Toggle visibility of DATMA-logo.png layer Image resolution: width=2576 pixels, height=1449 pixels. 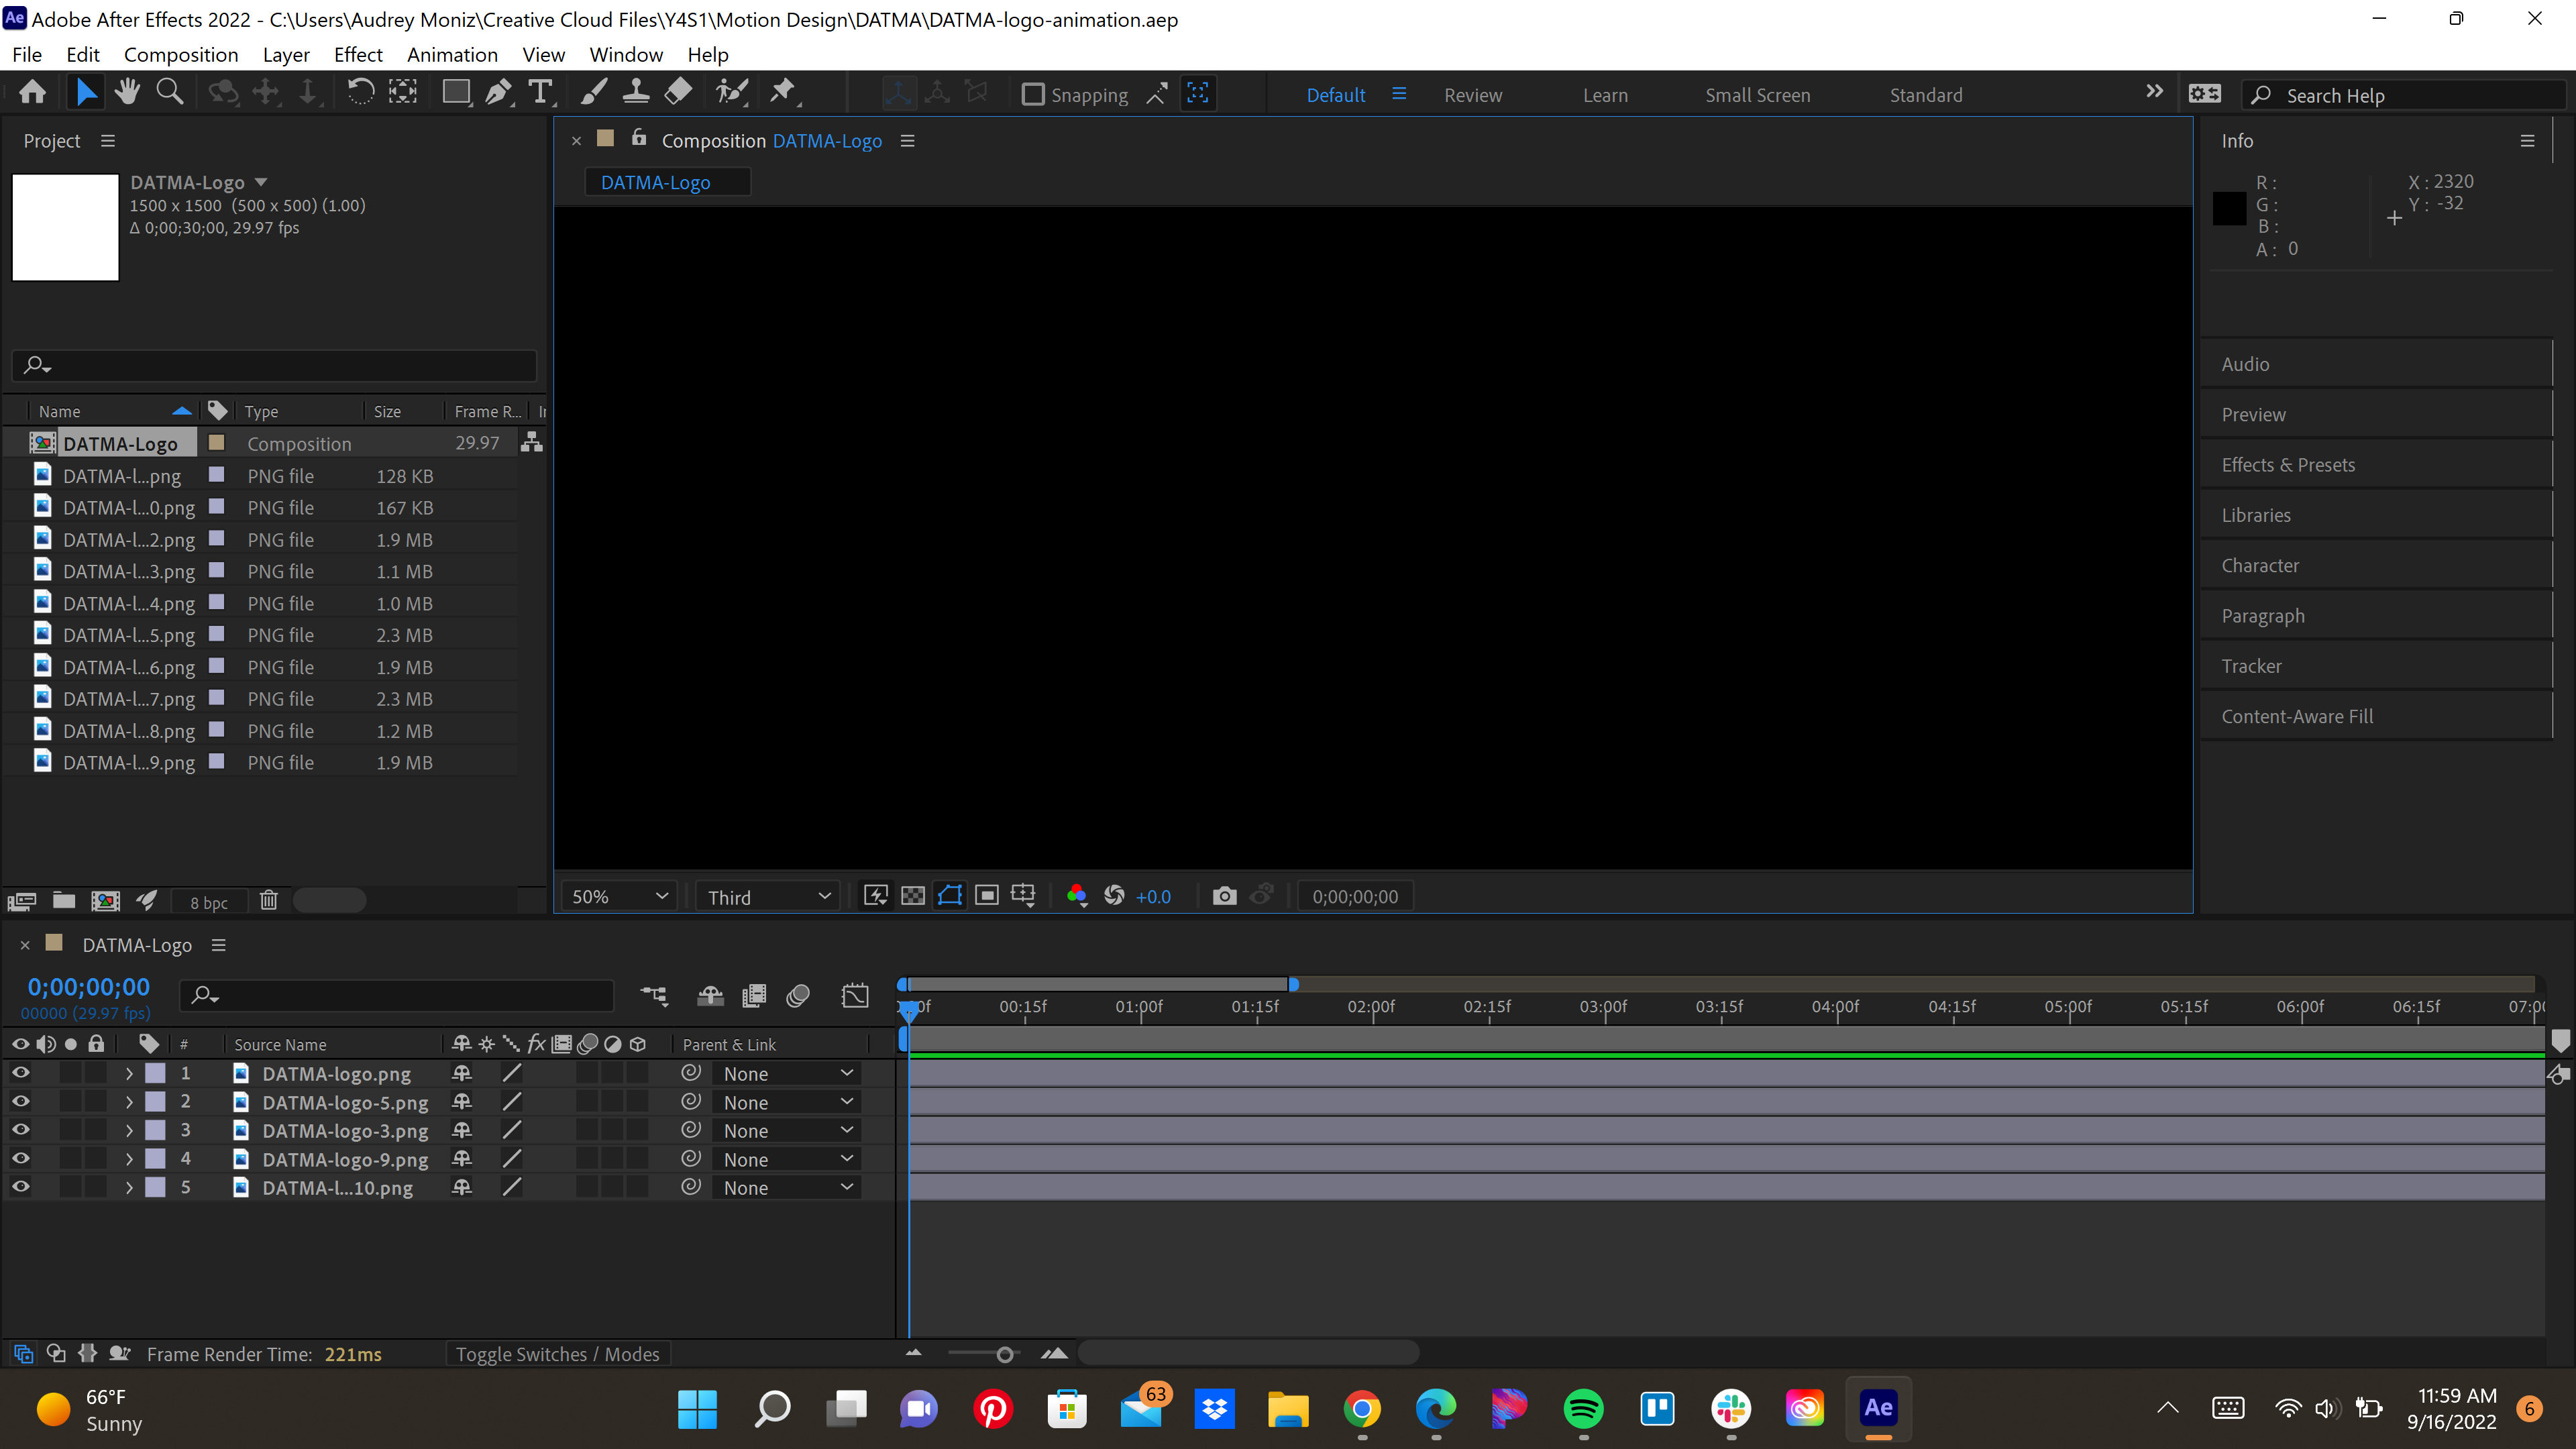point(19,1074)
